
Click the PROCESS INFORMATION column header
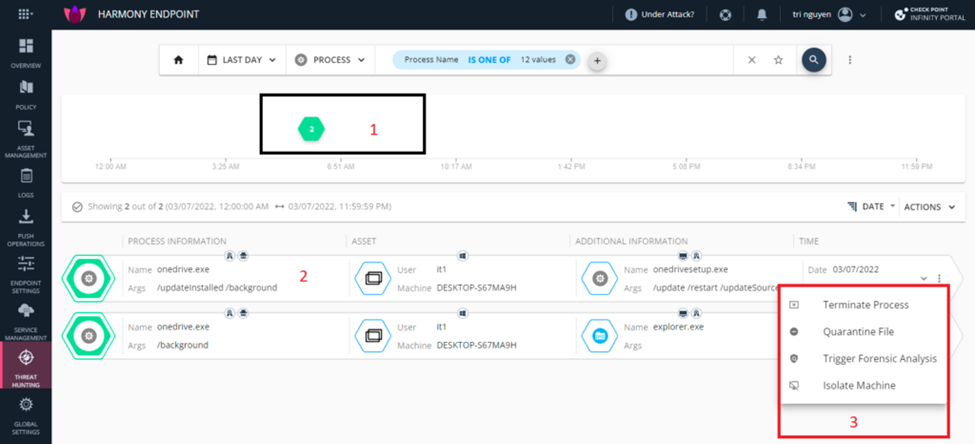click(x=177, y=241)
